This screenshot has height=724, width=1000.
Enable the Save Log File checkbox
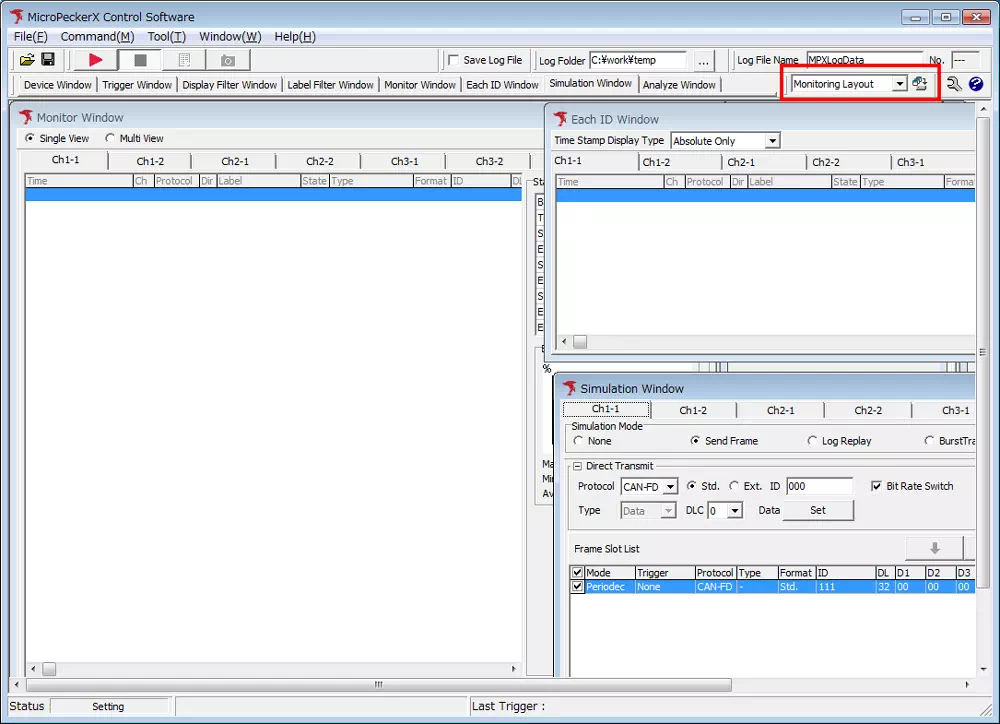point(454,60)
